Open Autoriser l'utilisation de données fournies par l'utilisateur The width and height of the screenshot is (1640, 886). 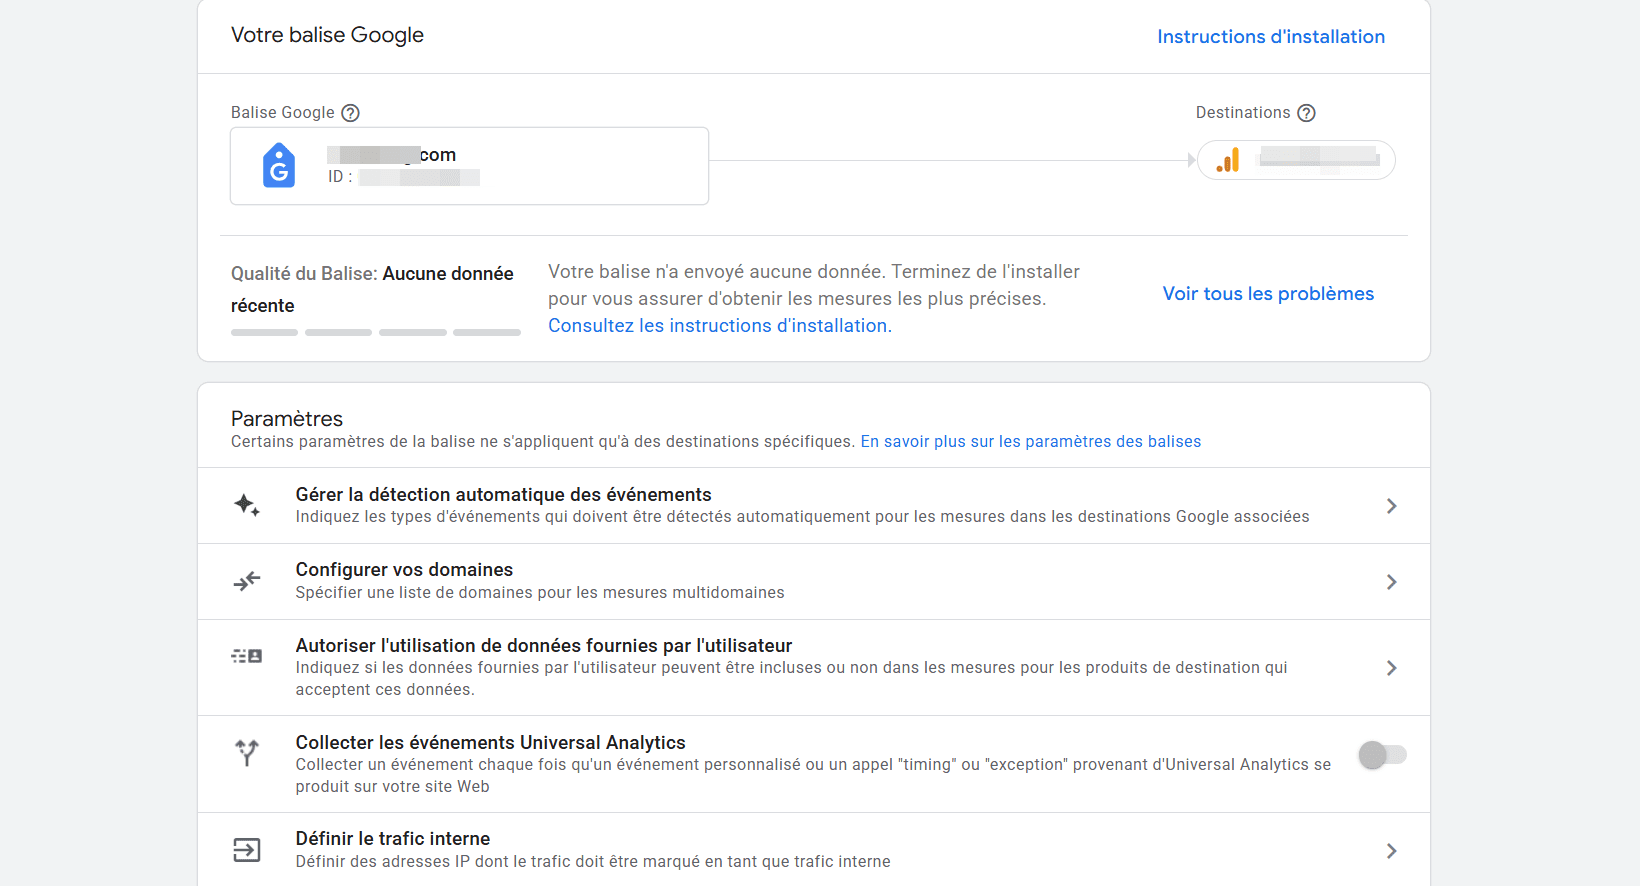(814, 668)
